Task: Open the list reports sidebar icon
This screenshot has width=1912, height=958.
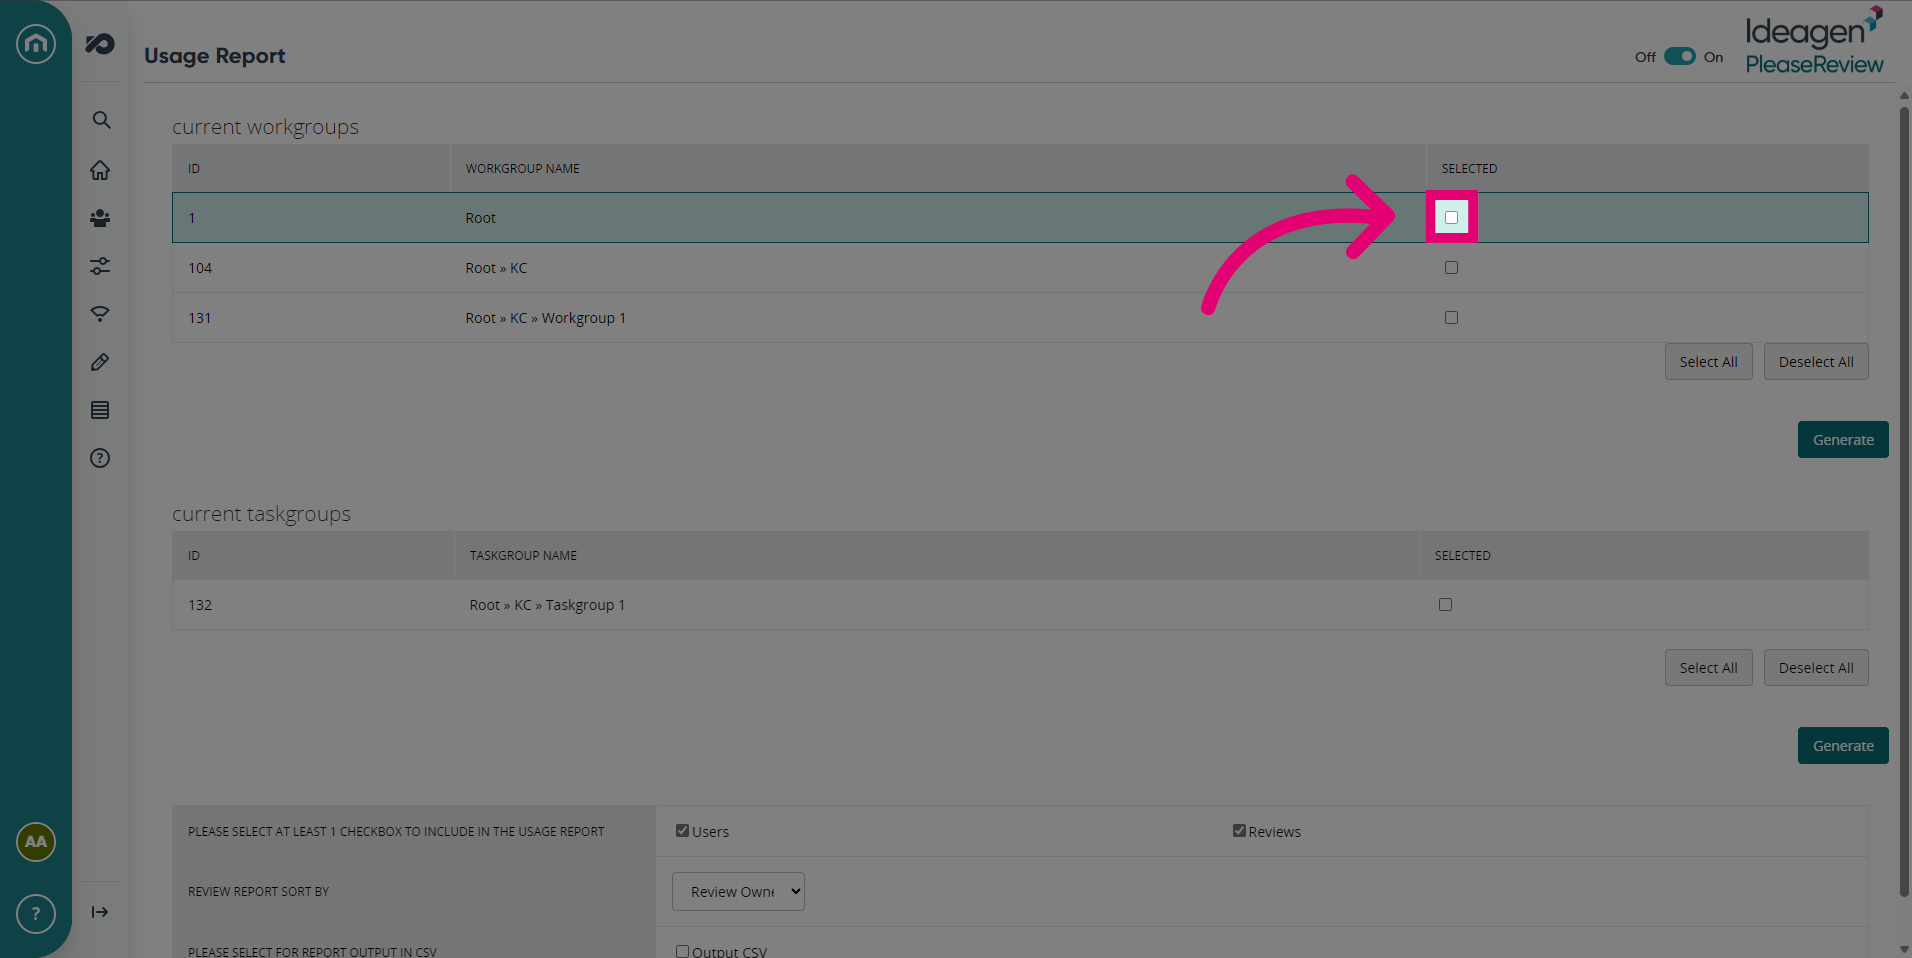Action: point(100,410)
